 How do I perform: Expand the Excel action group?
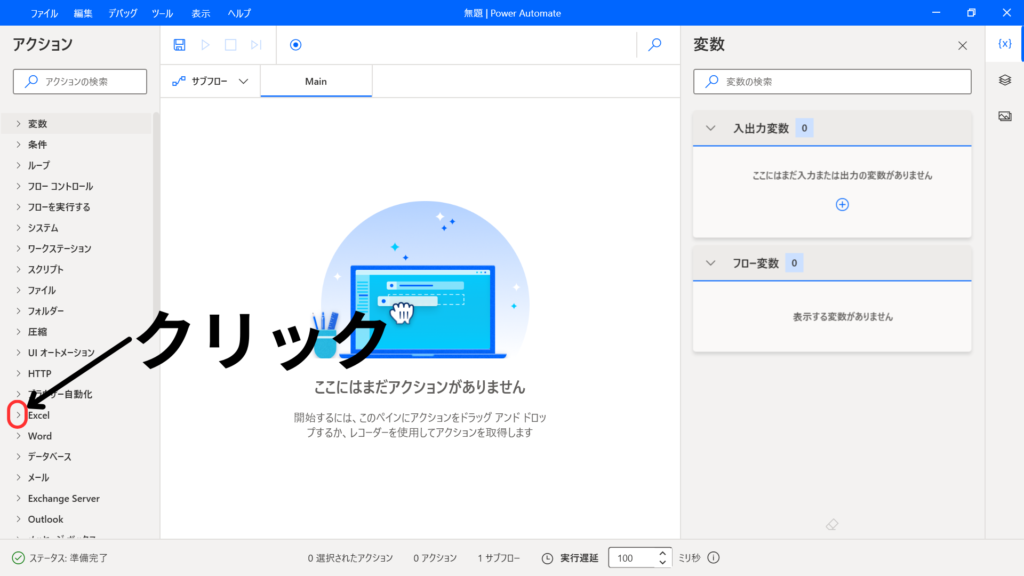(x=18, y=415)
